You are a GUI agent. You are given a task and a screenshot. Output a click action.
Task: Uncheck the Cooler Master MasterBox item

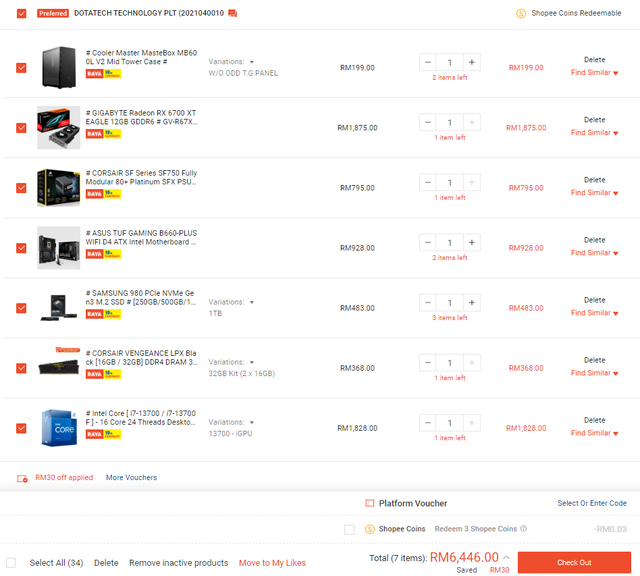pos(21,68)
